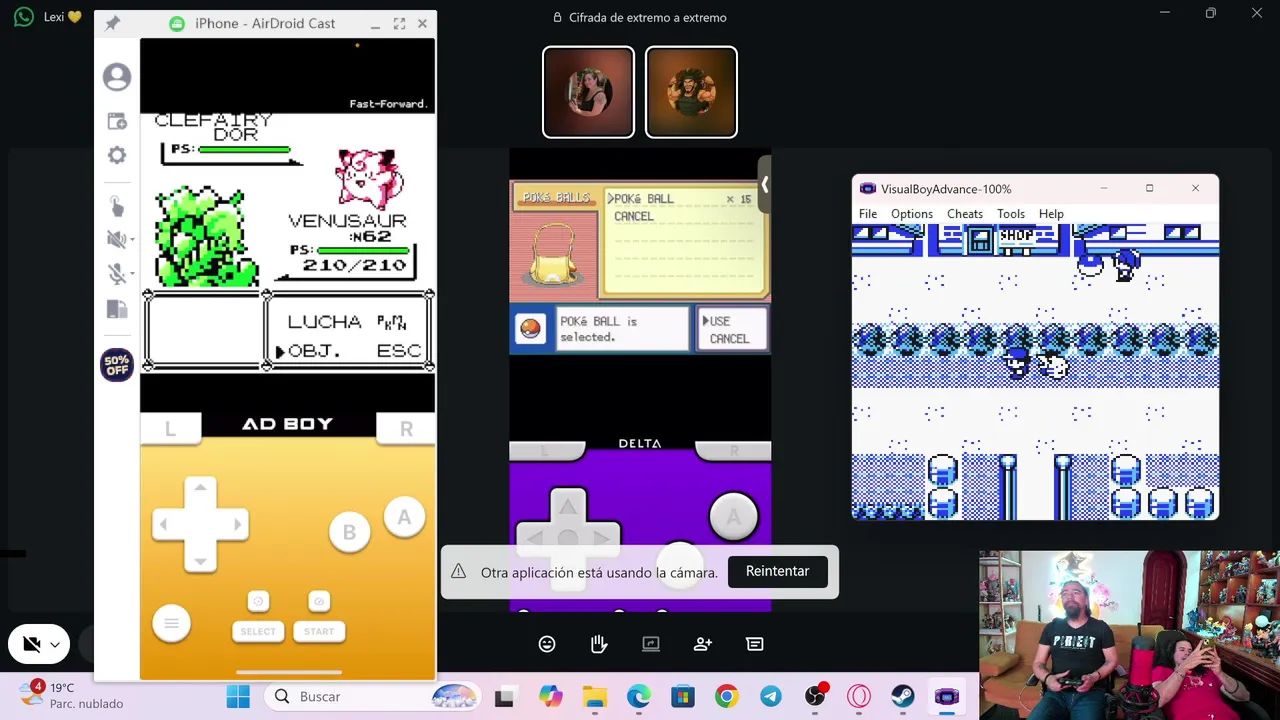Tap D-pad right arrow in AD BOY

[237, 524]
